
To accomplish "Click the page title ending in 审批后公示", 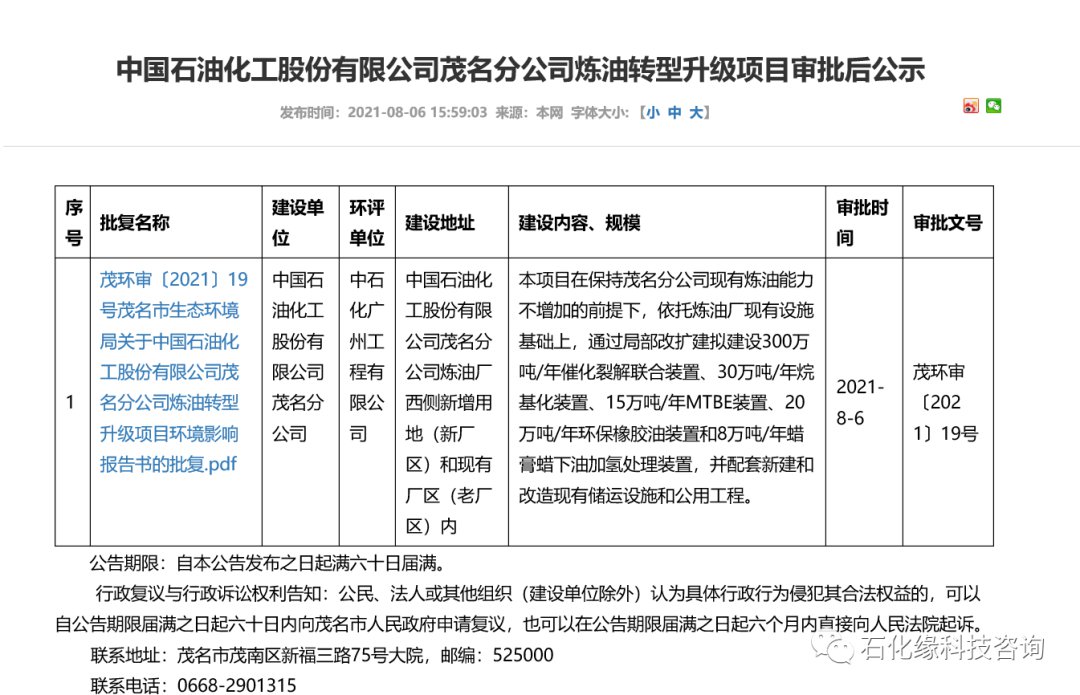I will coord(520,70).
